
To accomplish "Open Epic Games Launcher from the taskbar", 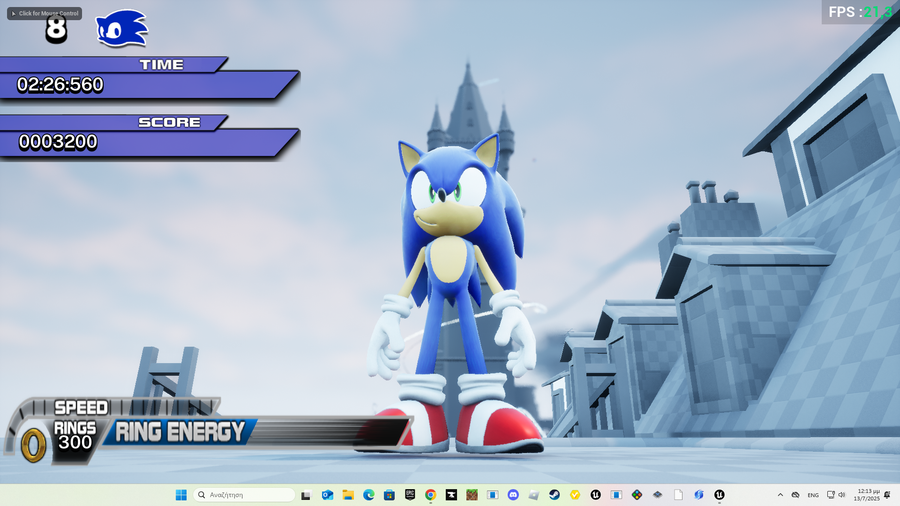I will point(410,495).
